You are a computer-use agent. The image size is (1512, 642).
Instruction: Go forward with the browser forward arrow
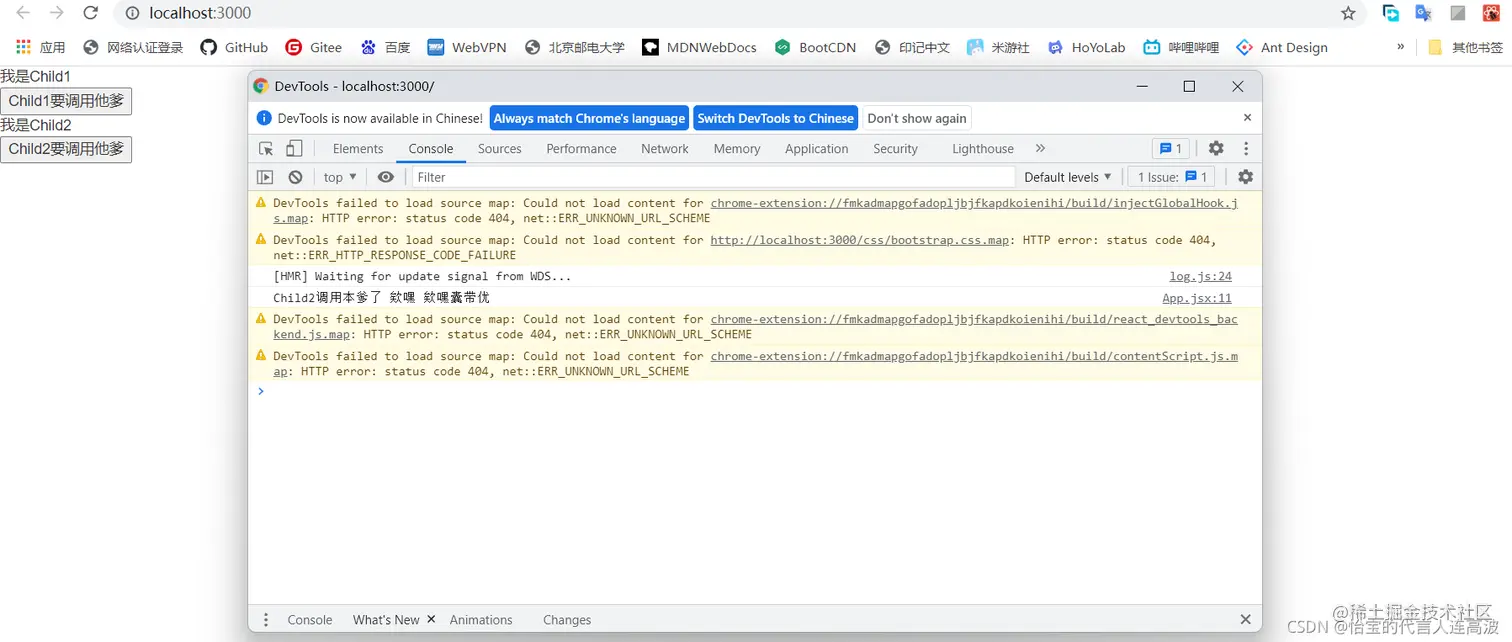pos(57,13)
